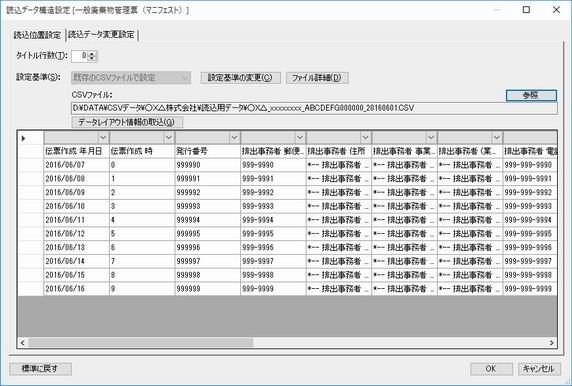Click the キャンセル button

pyautogui.click(x=539, y=369)
